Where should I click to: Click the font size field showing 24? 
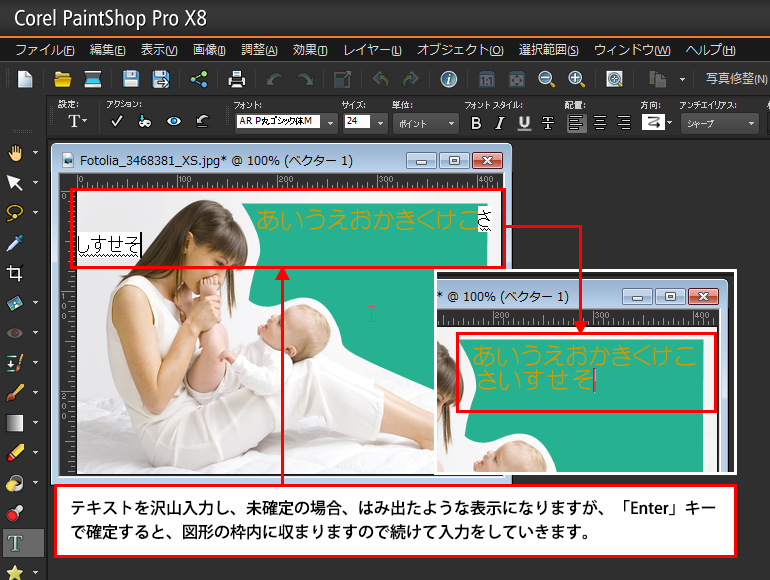click(x=358, y=121)
